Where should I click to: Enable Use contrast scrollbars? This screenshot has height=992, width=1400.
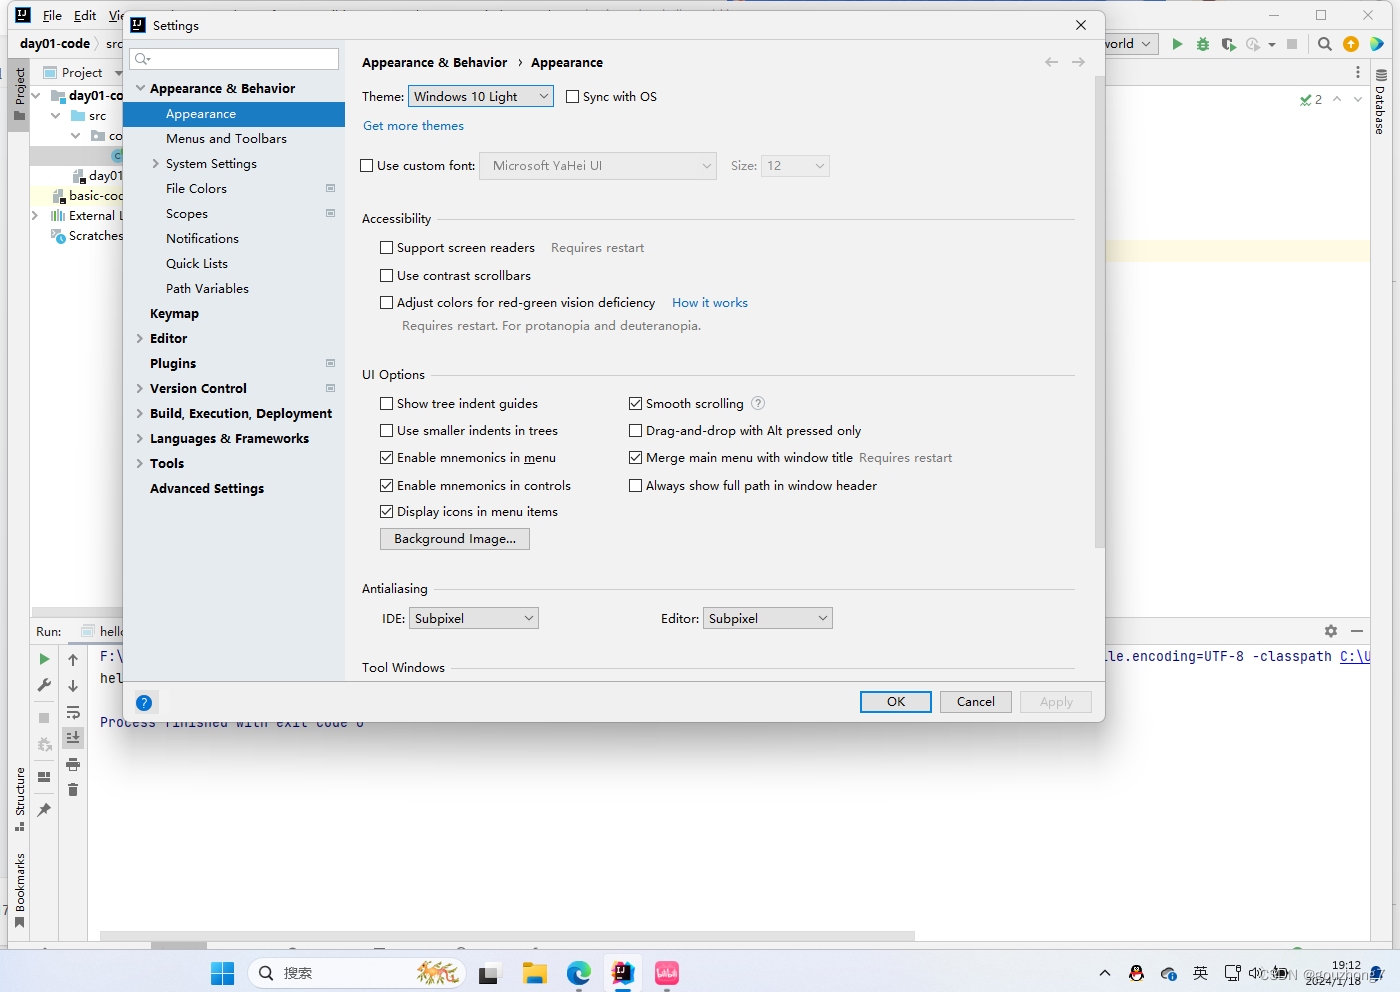pos(387,276)
